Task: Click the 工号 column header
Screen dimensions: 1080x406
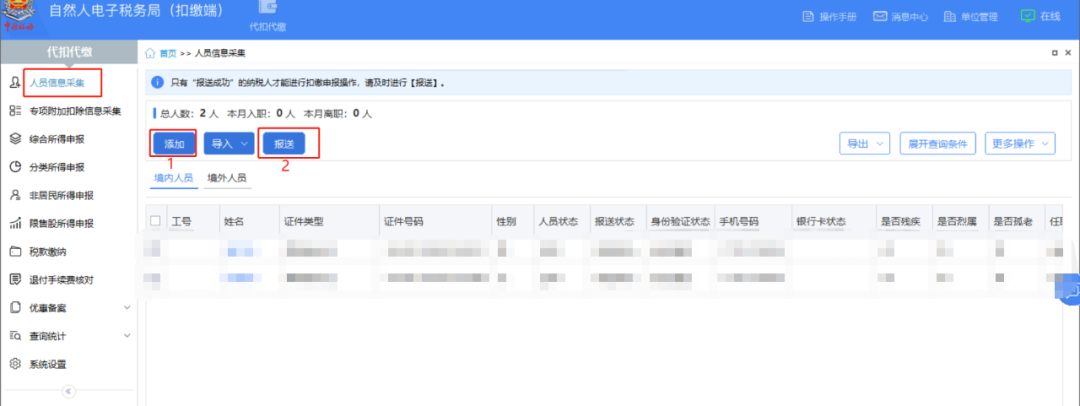Action: coord(181,222)
